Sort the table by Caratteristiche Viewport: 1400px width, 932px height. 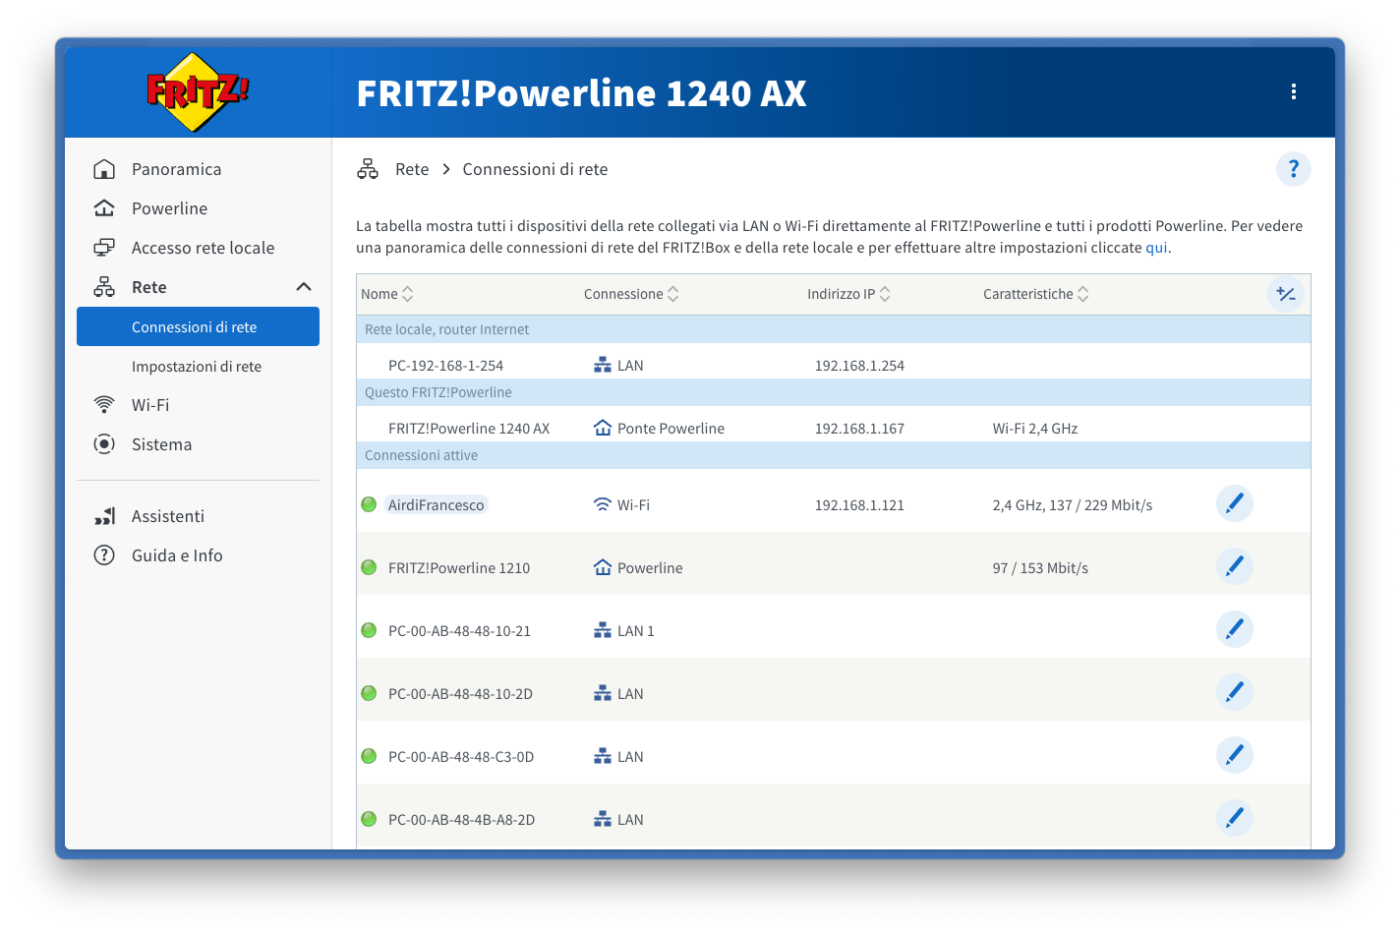1036,294
